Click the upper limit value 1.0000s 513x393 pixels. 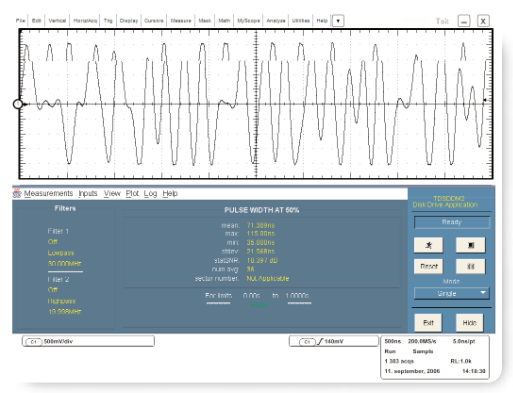click(297, 296)
